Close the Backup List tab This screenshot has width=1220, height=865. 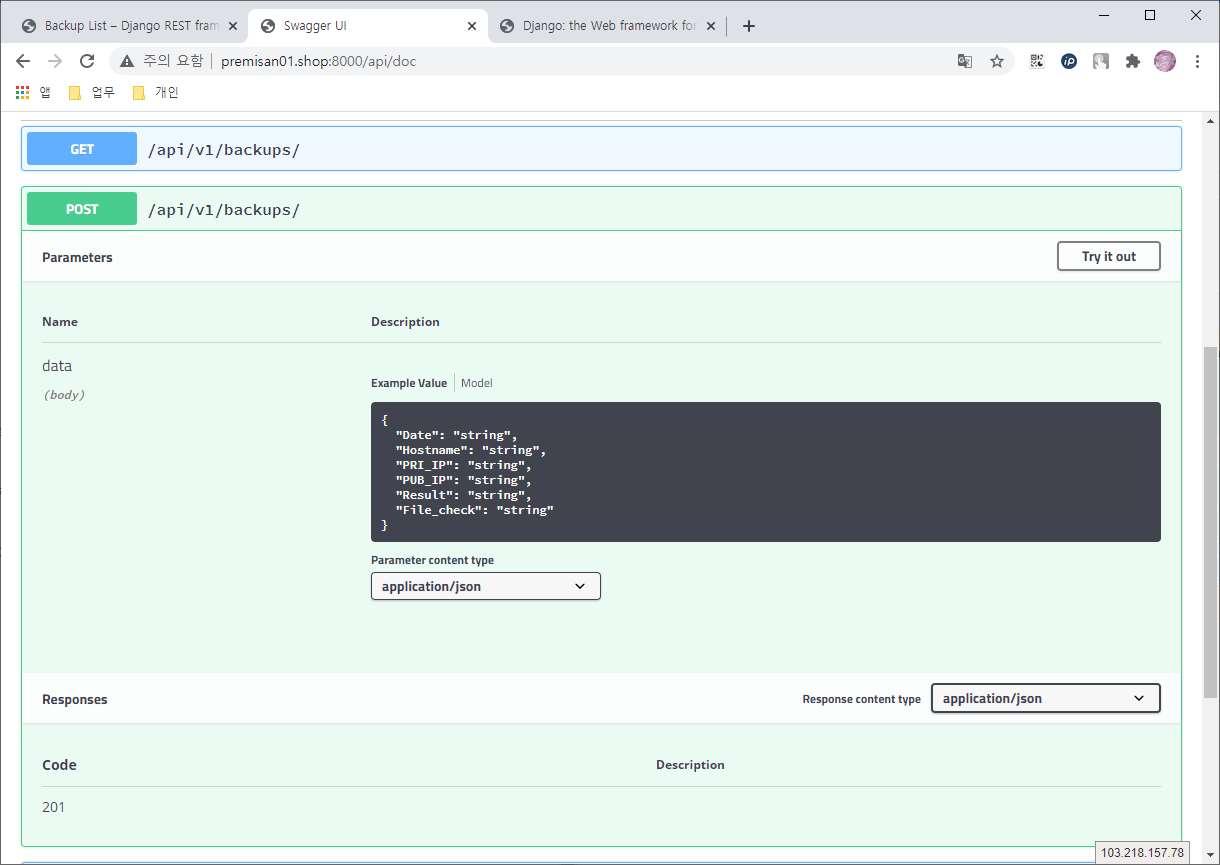(233, 26)
